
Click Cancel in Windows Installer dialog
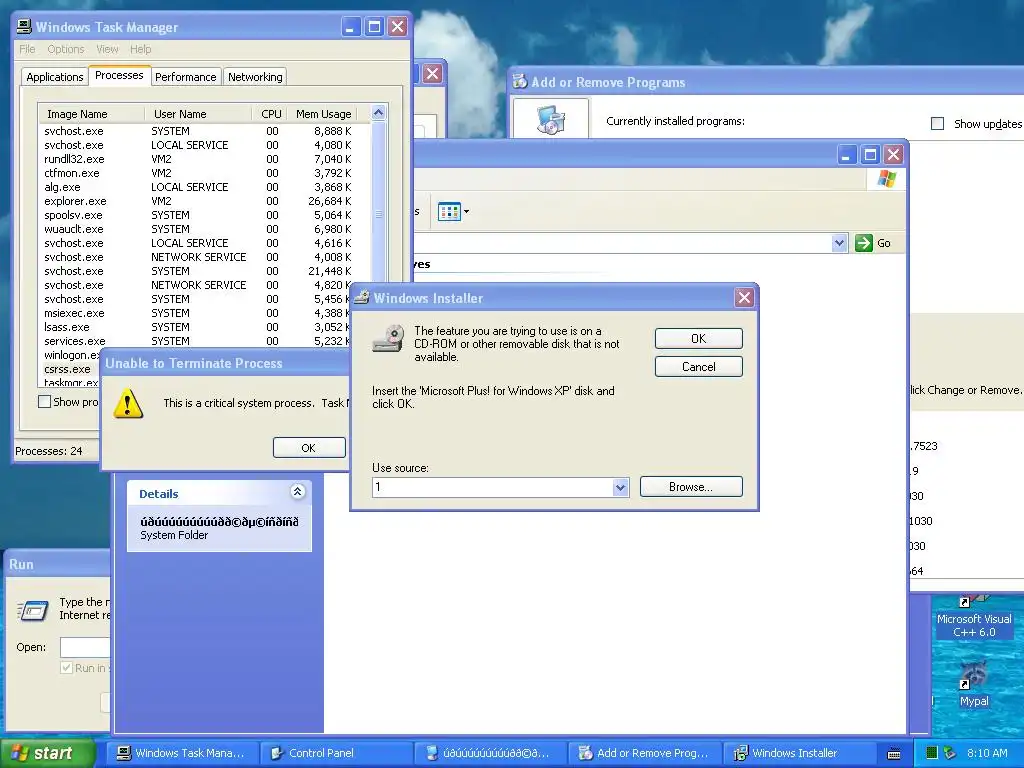[x=698, y=366]
